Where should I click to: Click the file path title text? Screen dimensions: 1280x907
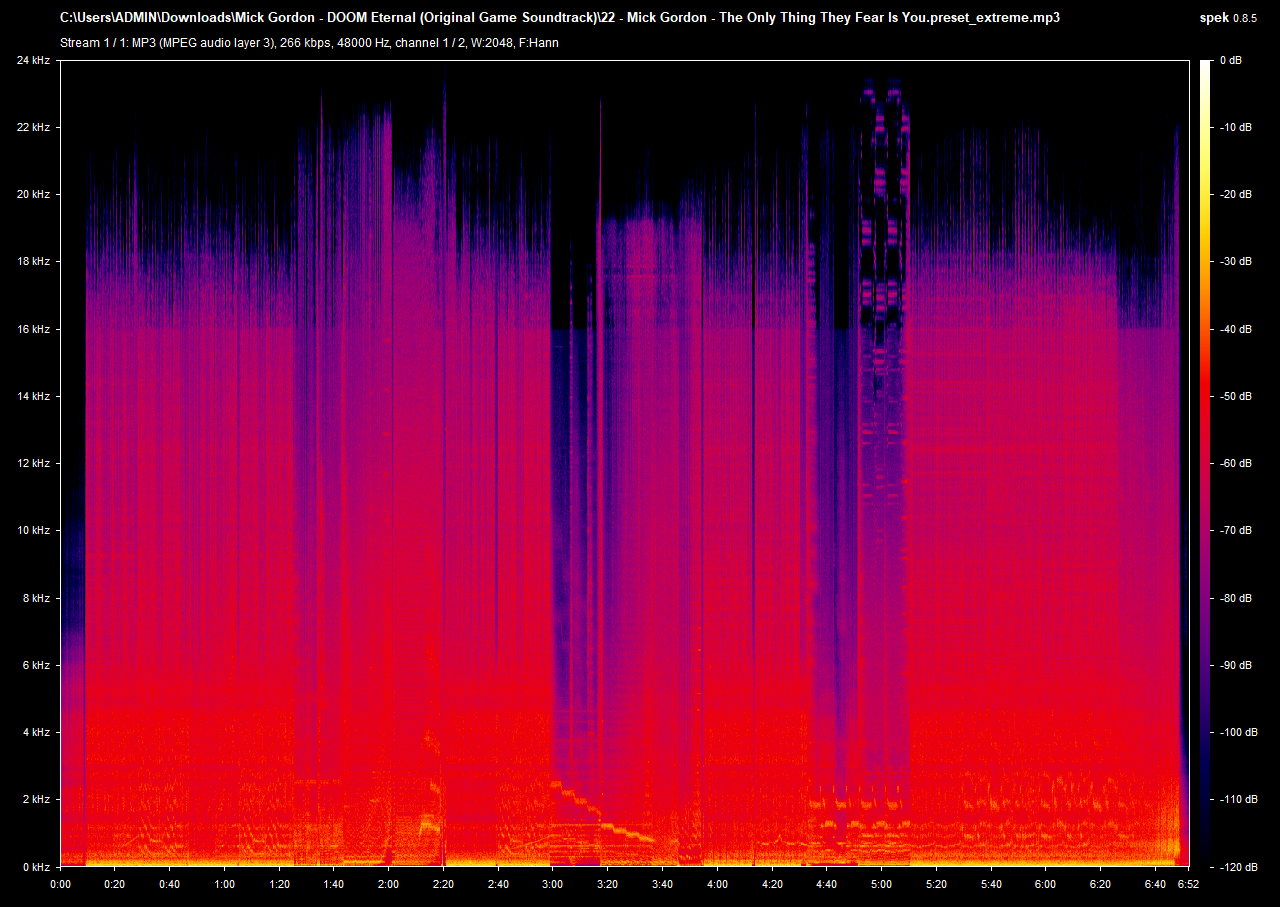pos(560,18)
